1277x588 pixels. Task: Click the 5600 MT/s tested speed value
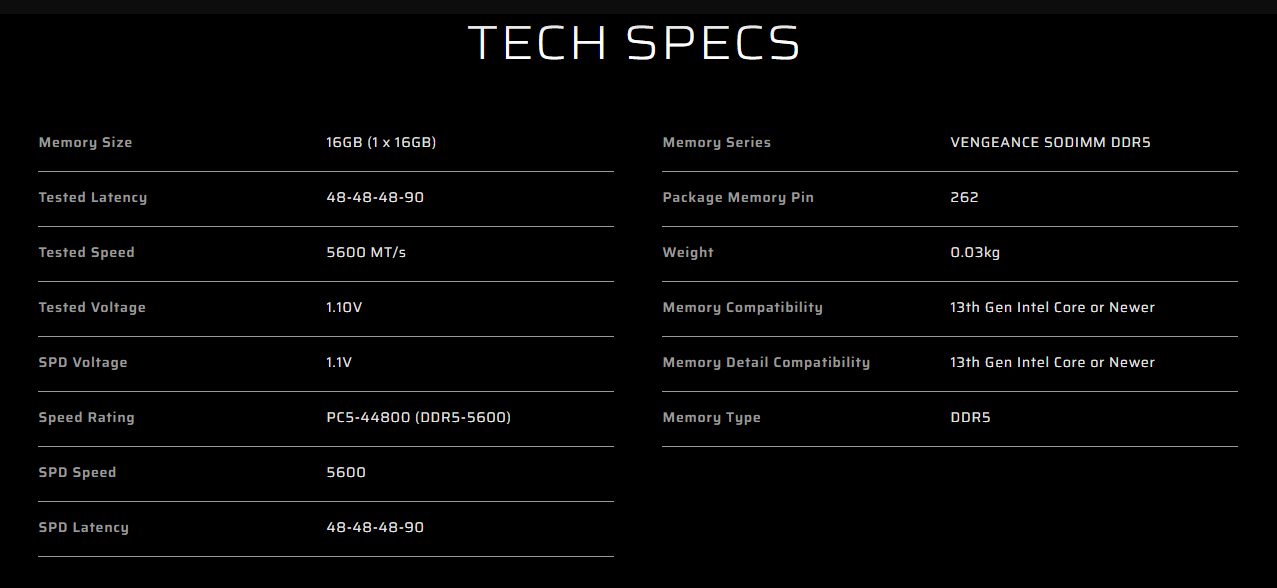(x=366, y=253)
